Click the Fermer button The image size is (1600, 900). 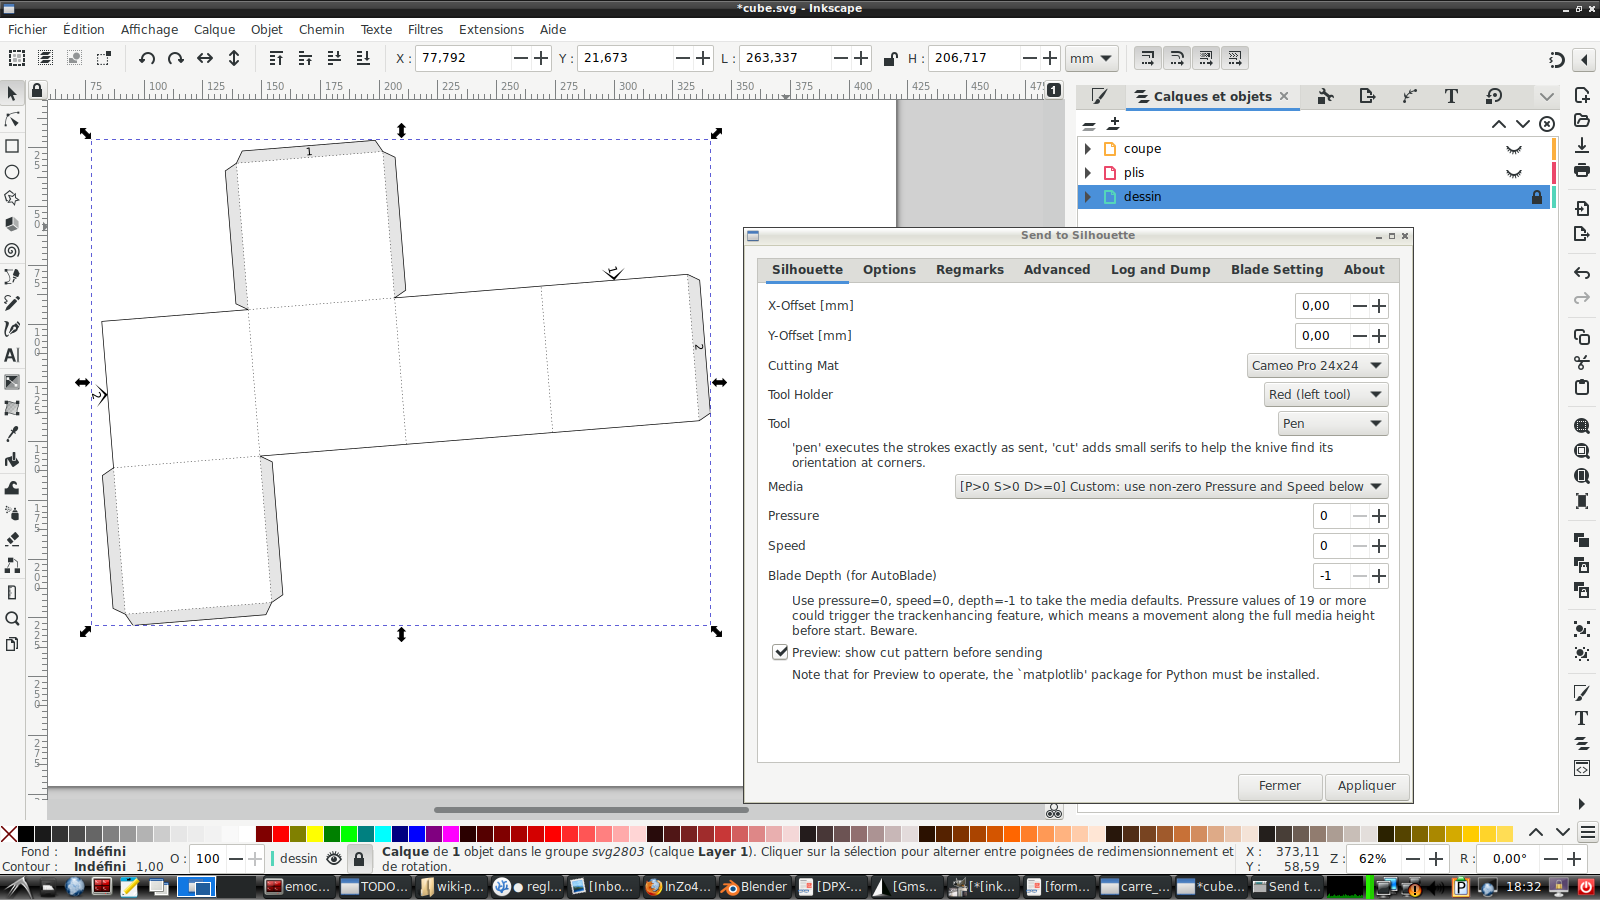coord(1279,786)
